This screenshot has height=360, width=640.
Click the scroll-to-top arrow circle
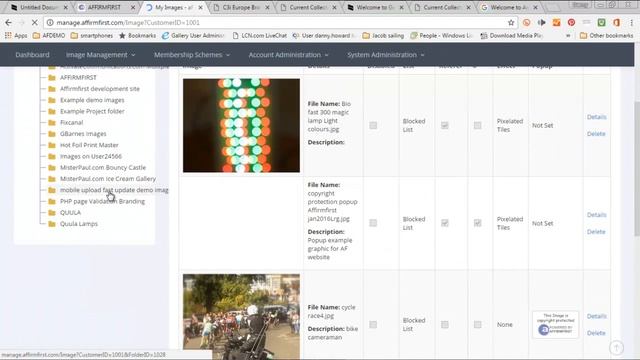pos(616,348)
